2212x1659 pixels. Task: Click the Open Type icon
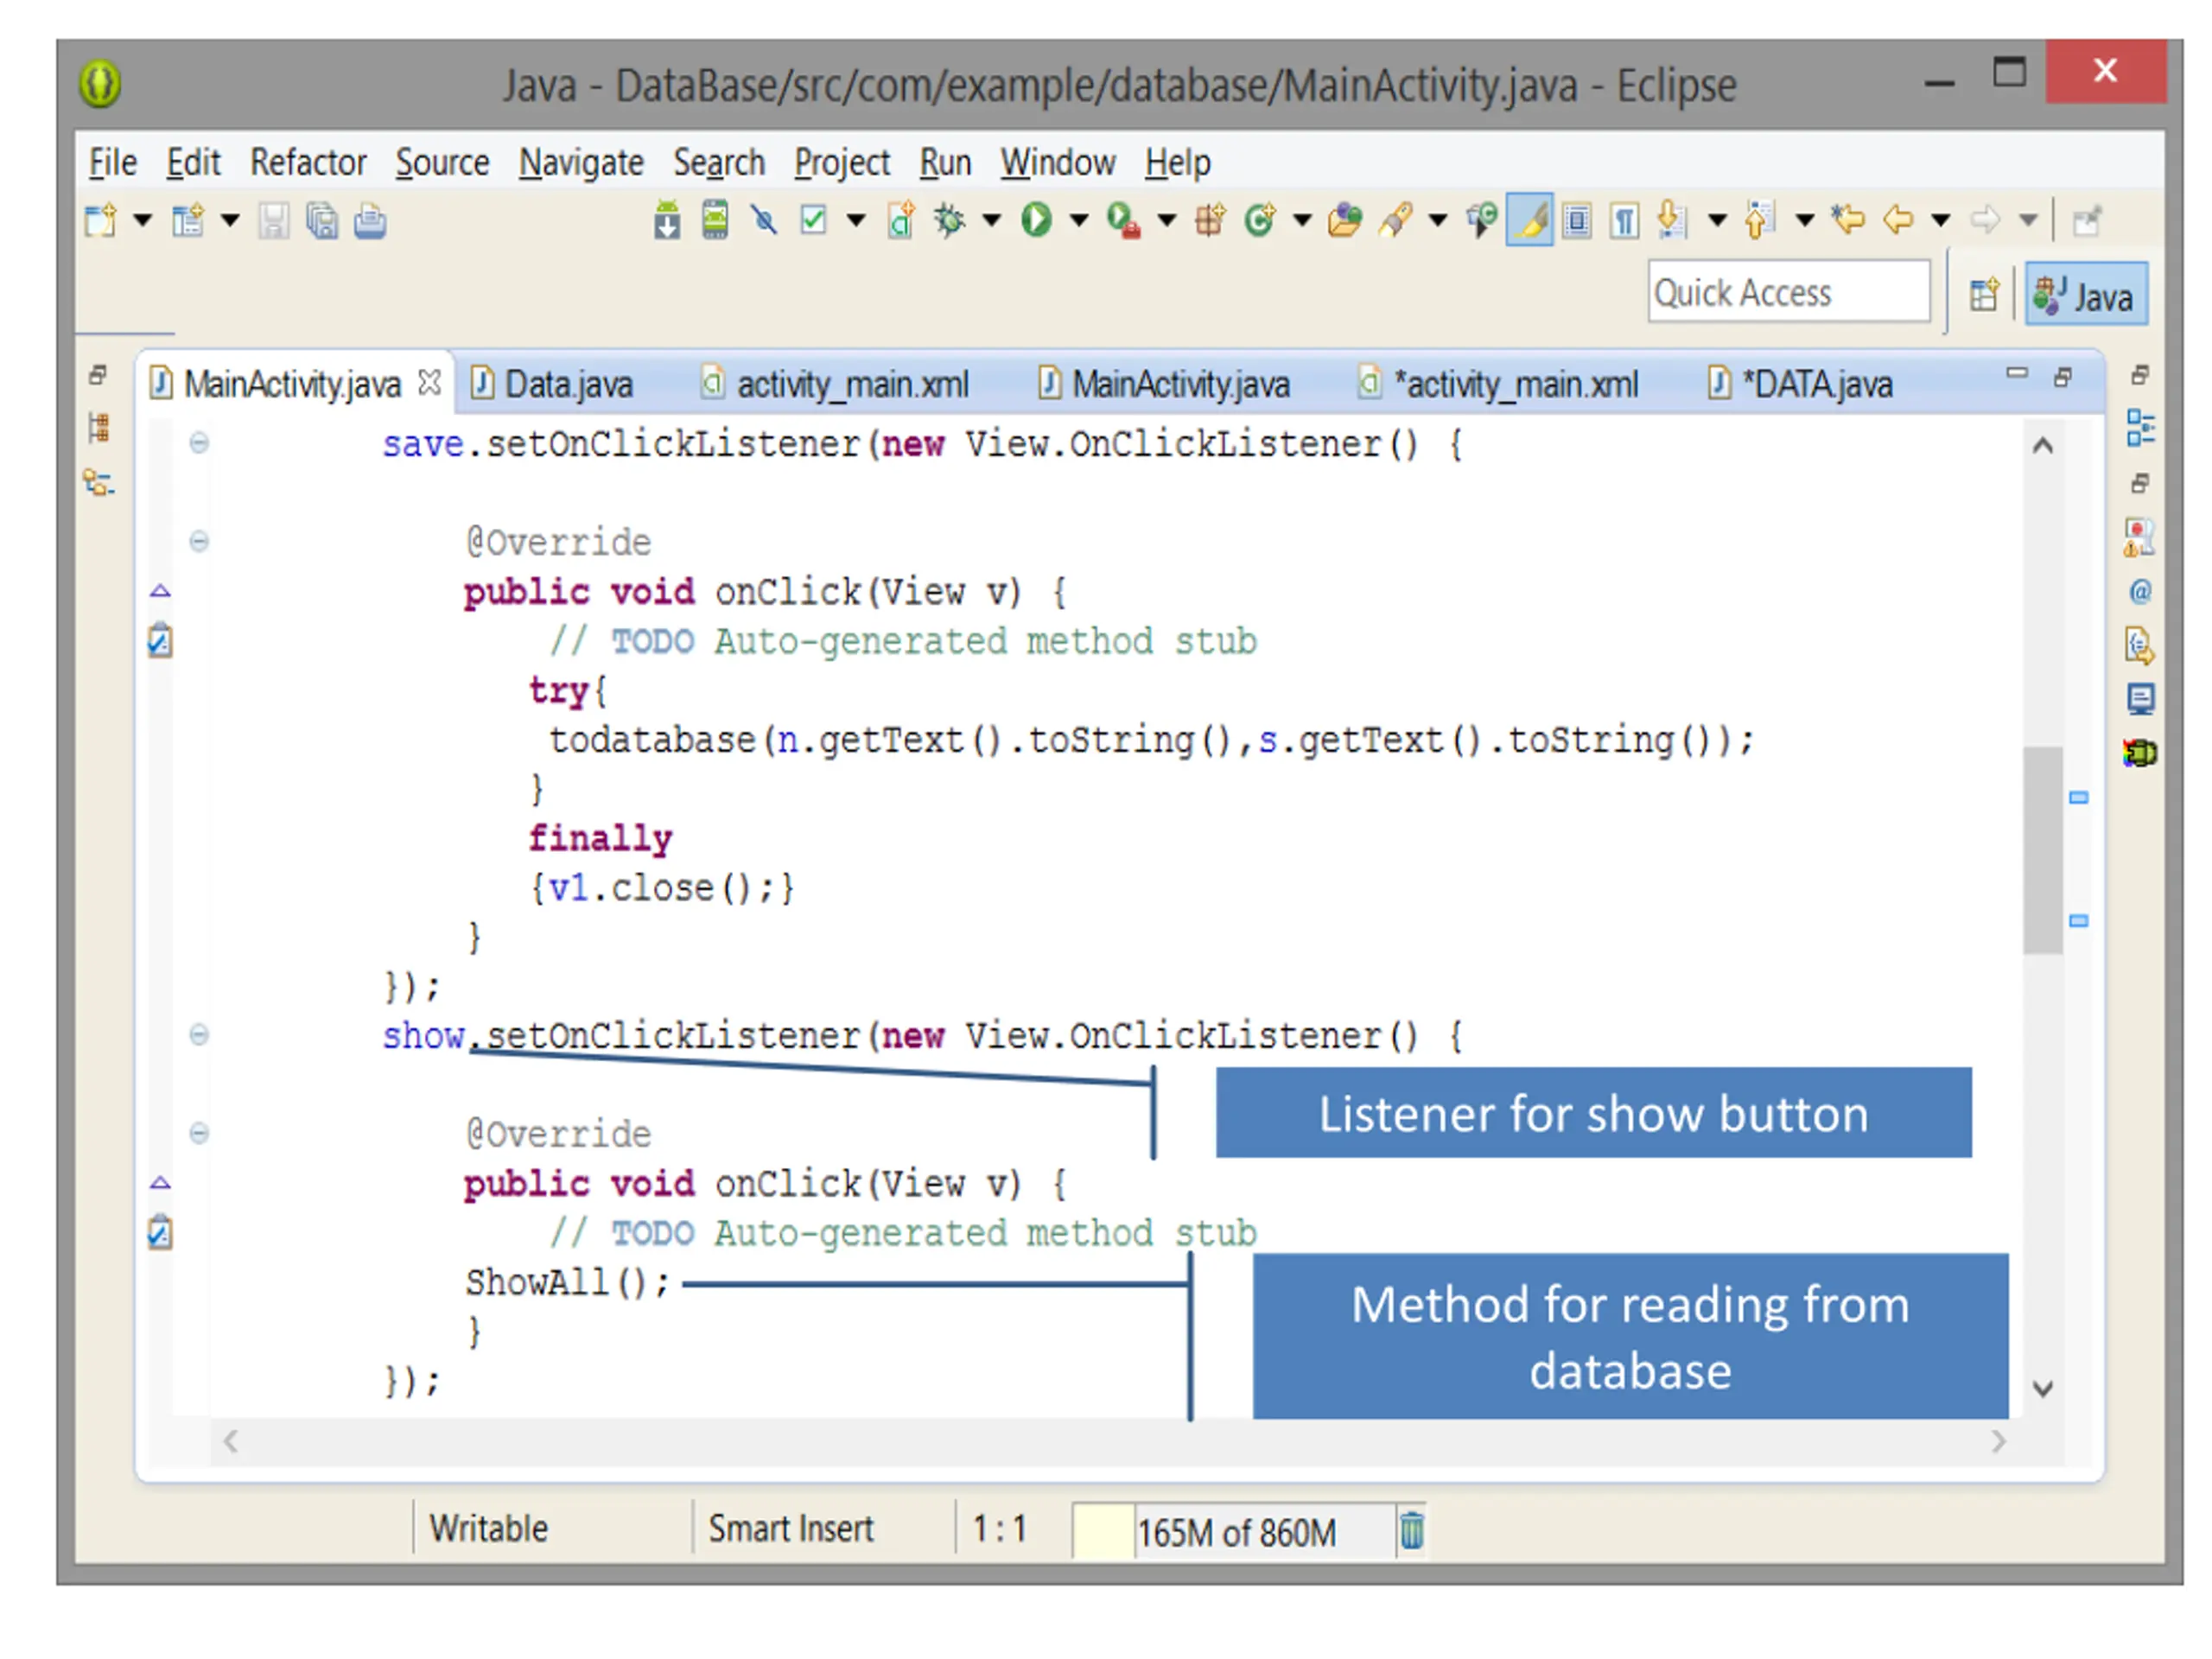(x=1345, y=220)
